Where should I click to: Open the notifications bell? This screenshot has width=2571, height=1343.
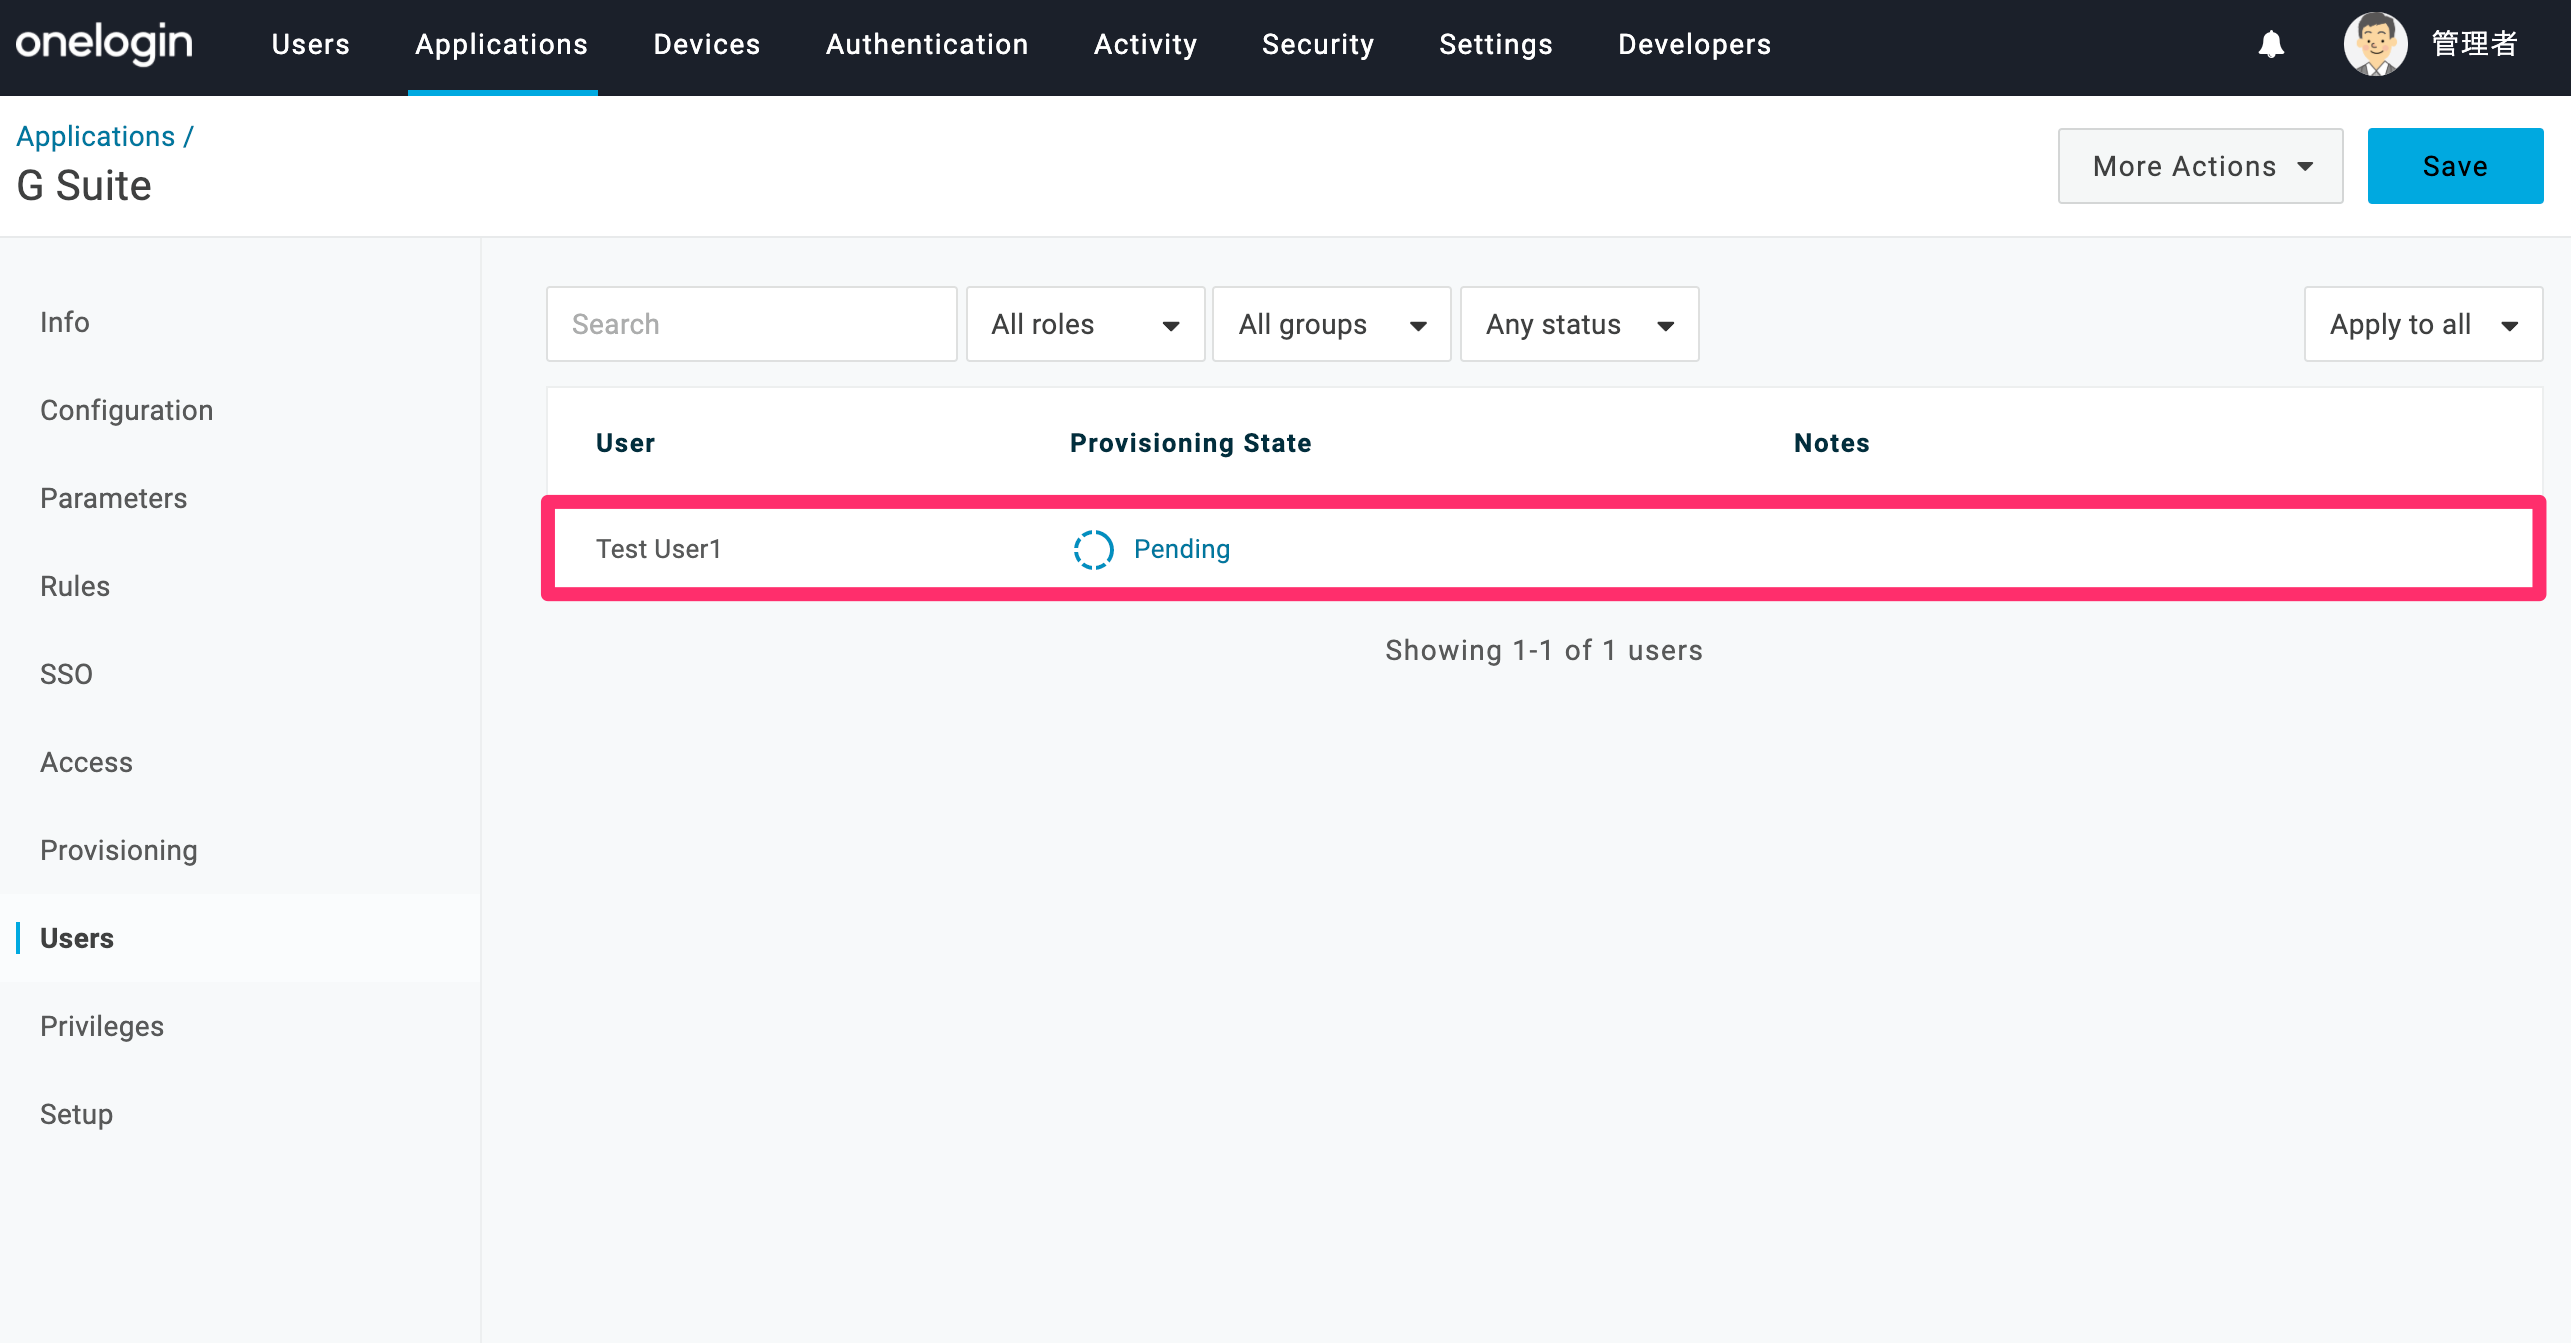pos(2271,44)
